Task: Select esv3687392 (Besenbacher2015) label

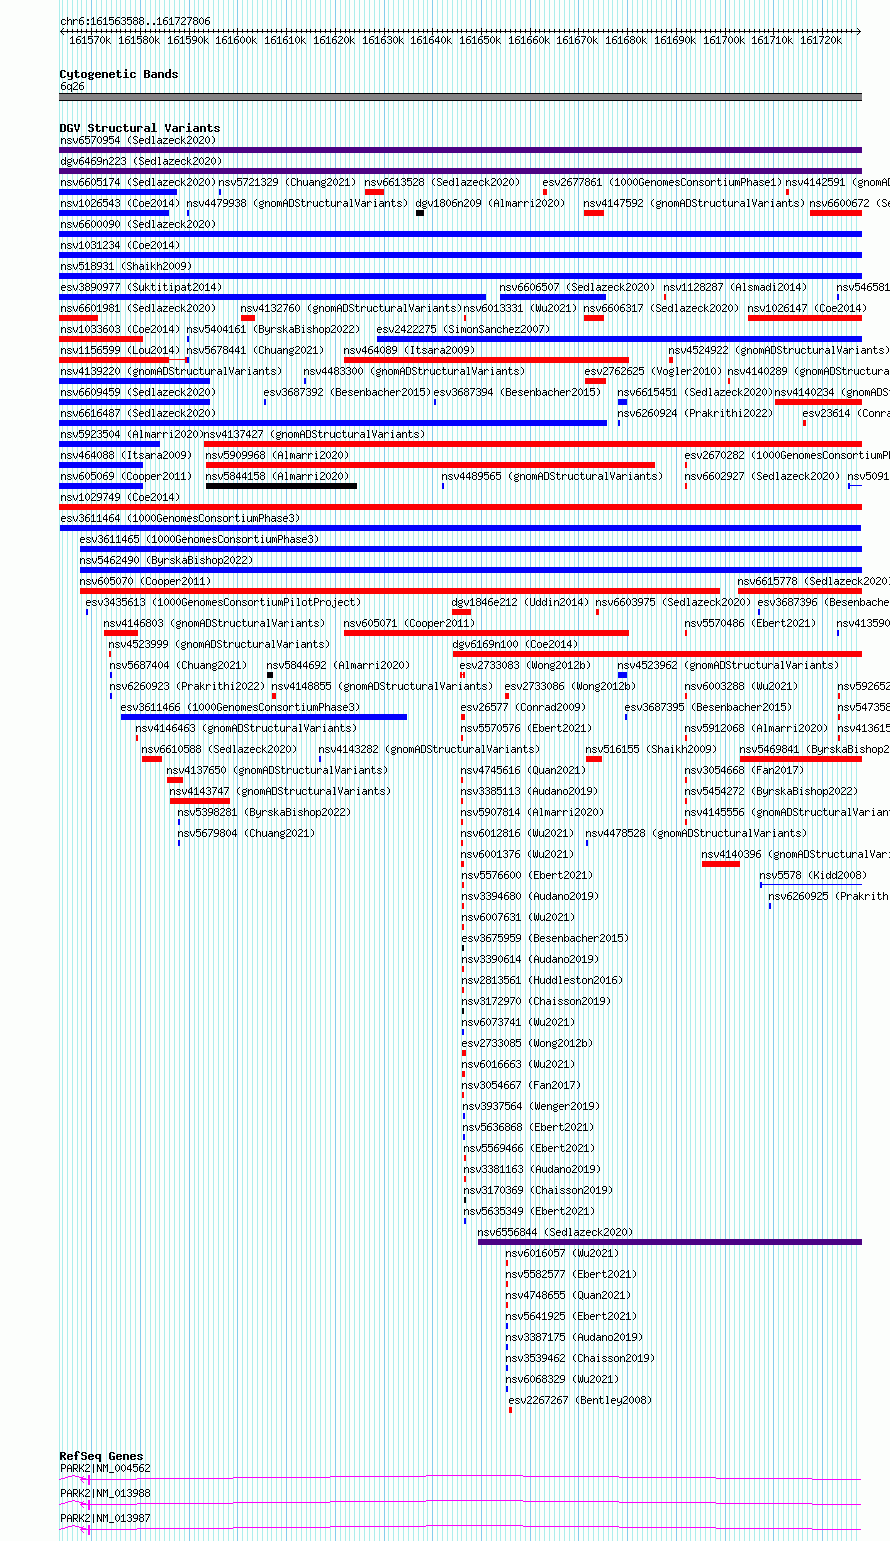Action: (347, 392)
